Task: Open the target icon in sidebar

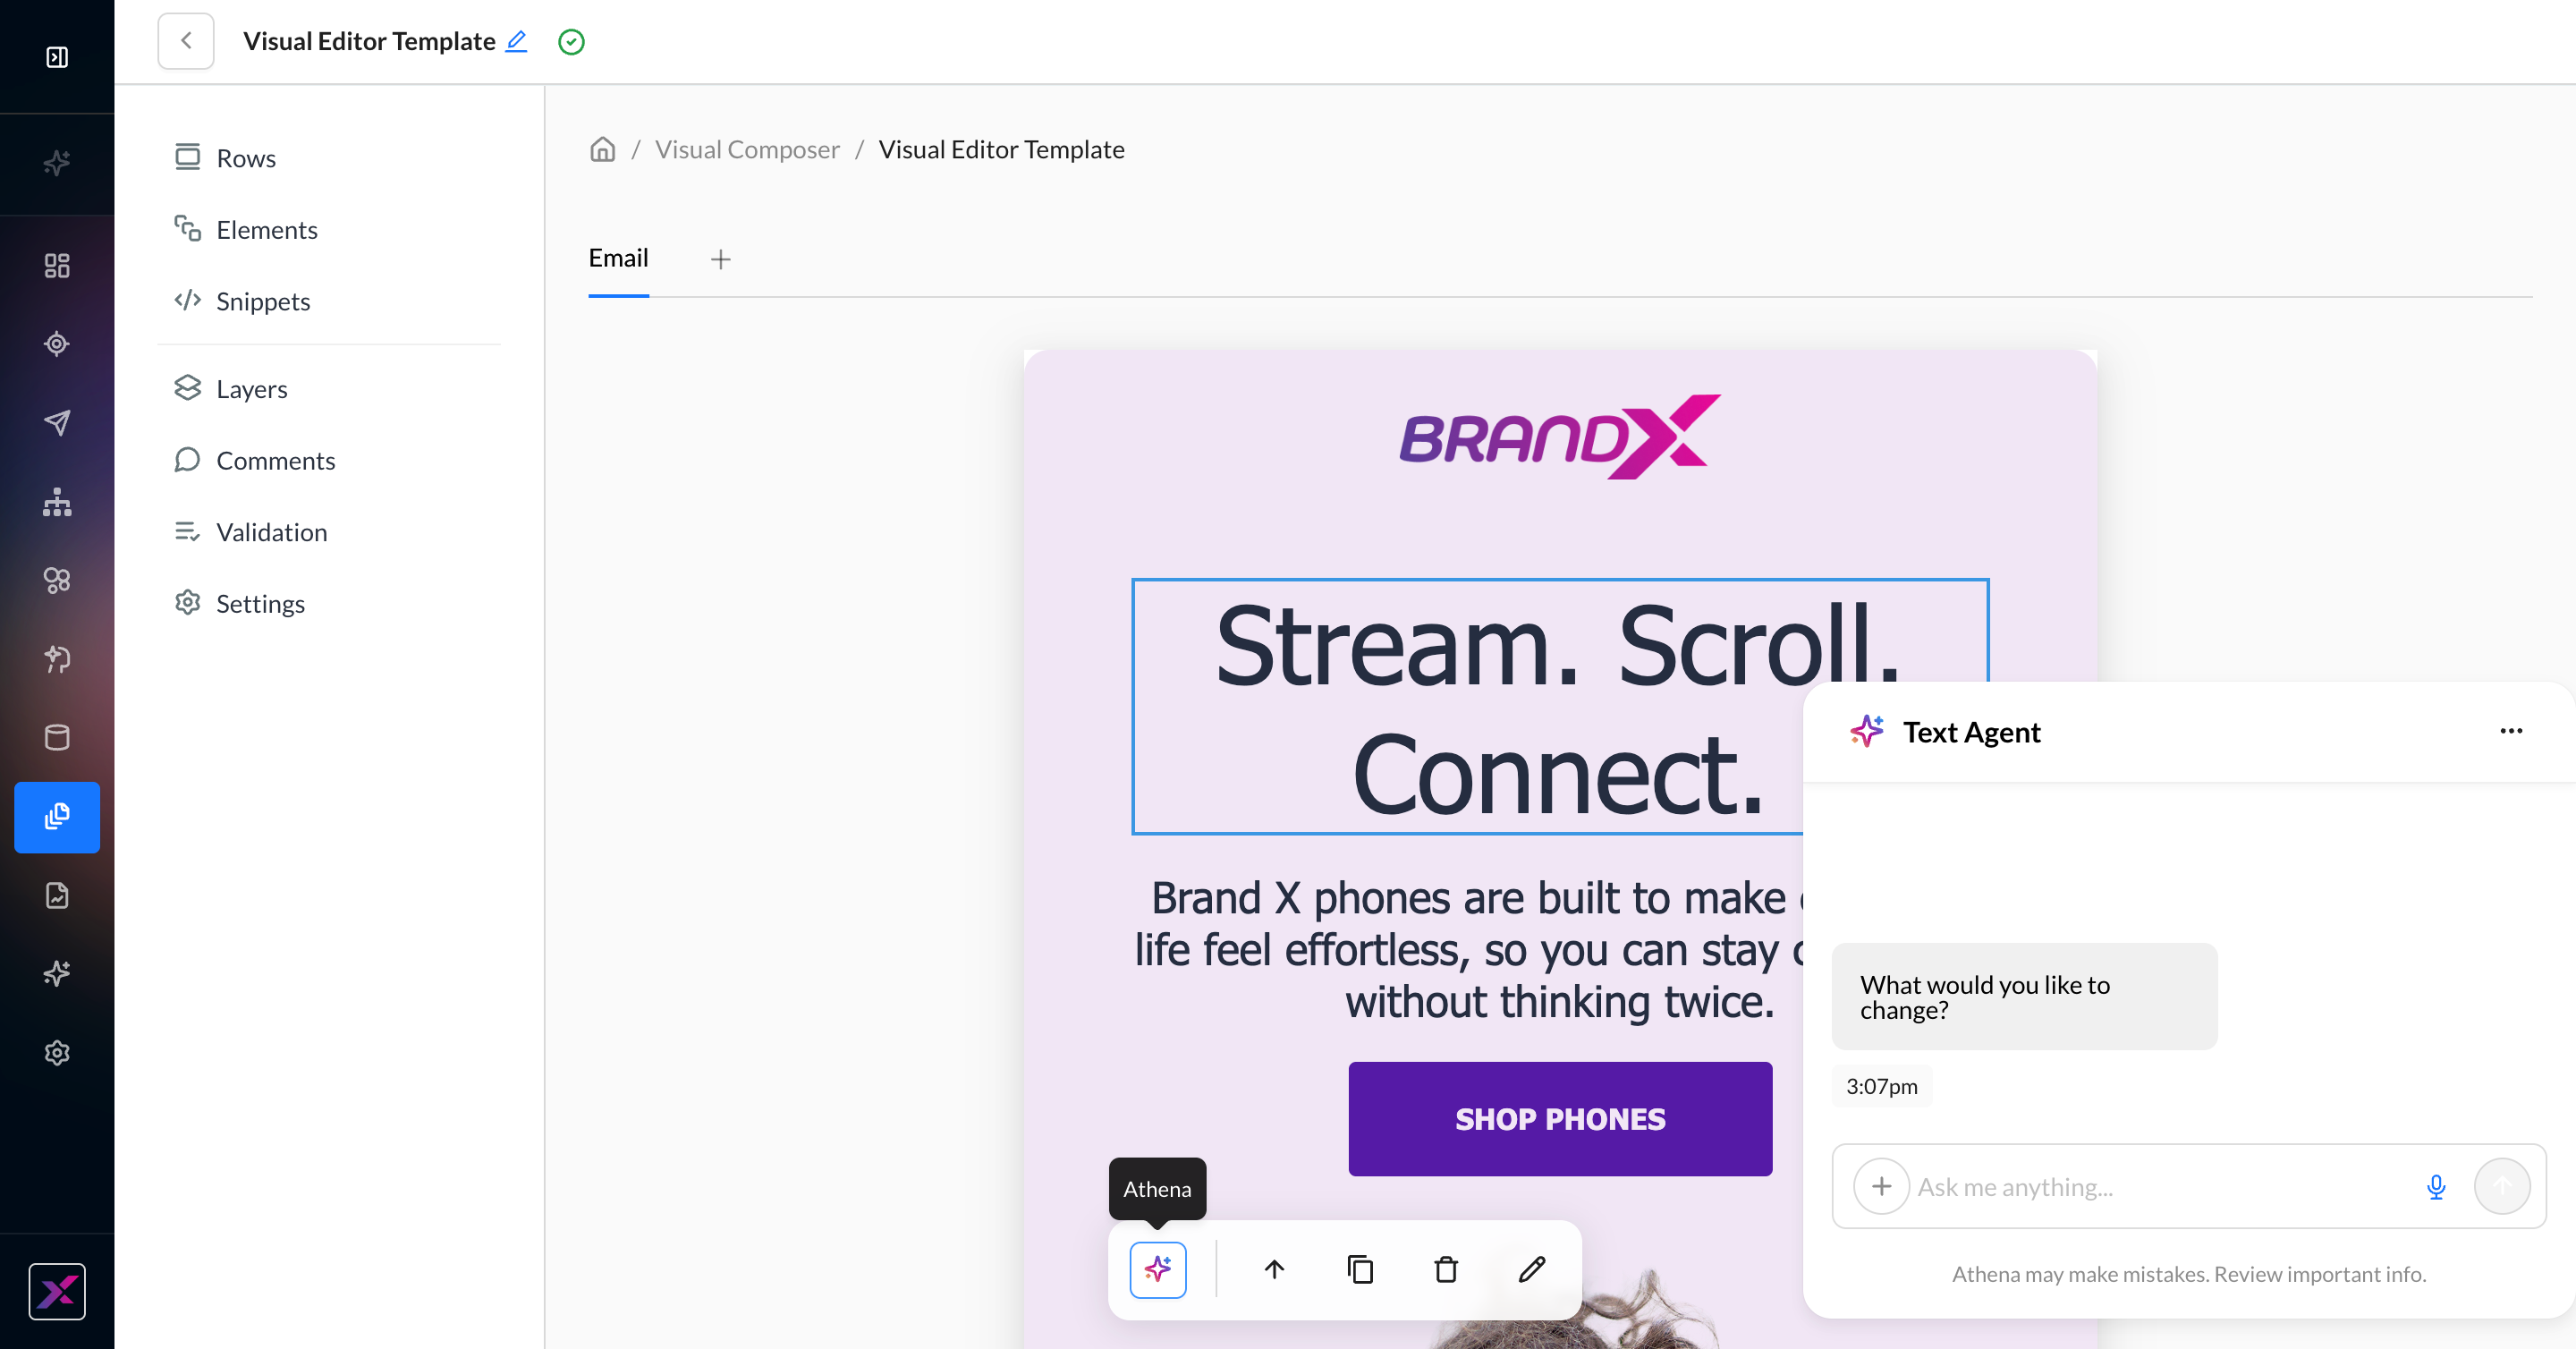Action: coord(57,344)
